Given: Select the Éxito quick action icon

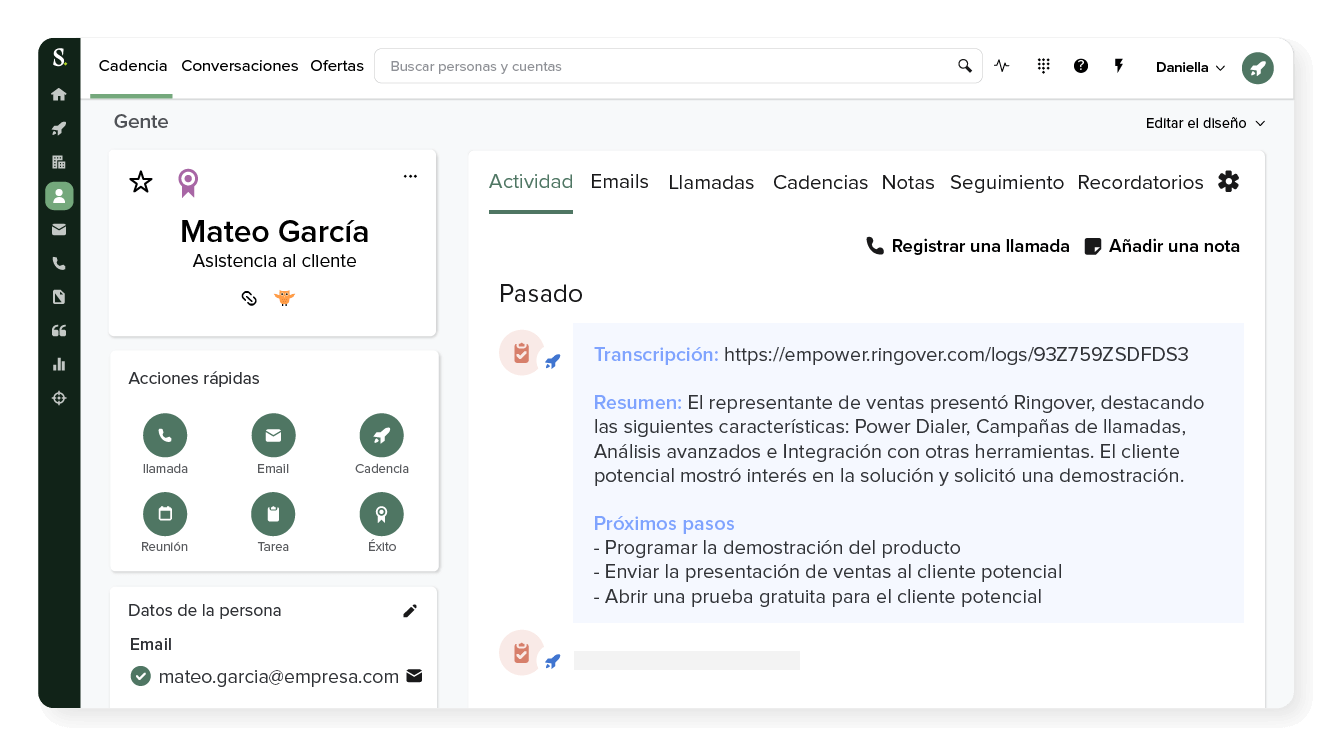Looking at the screenshot, I should pos(381,513).
